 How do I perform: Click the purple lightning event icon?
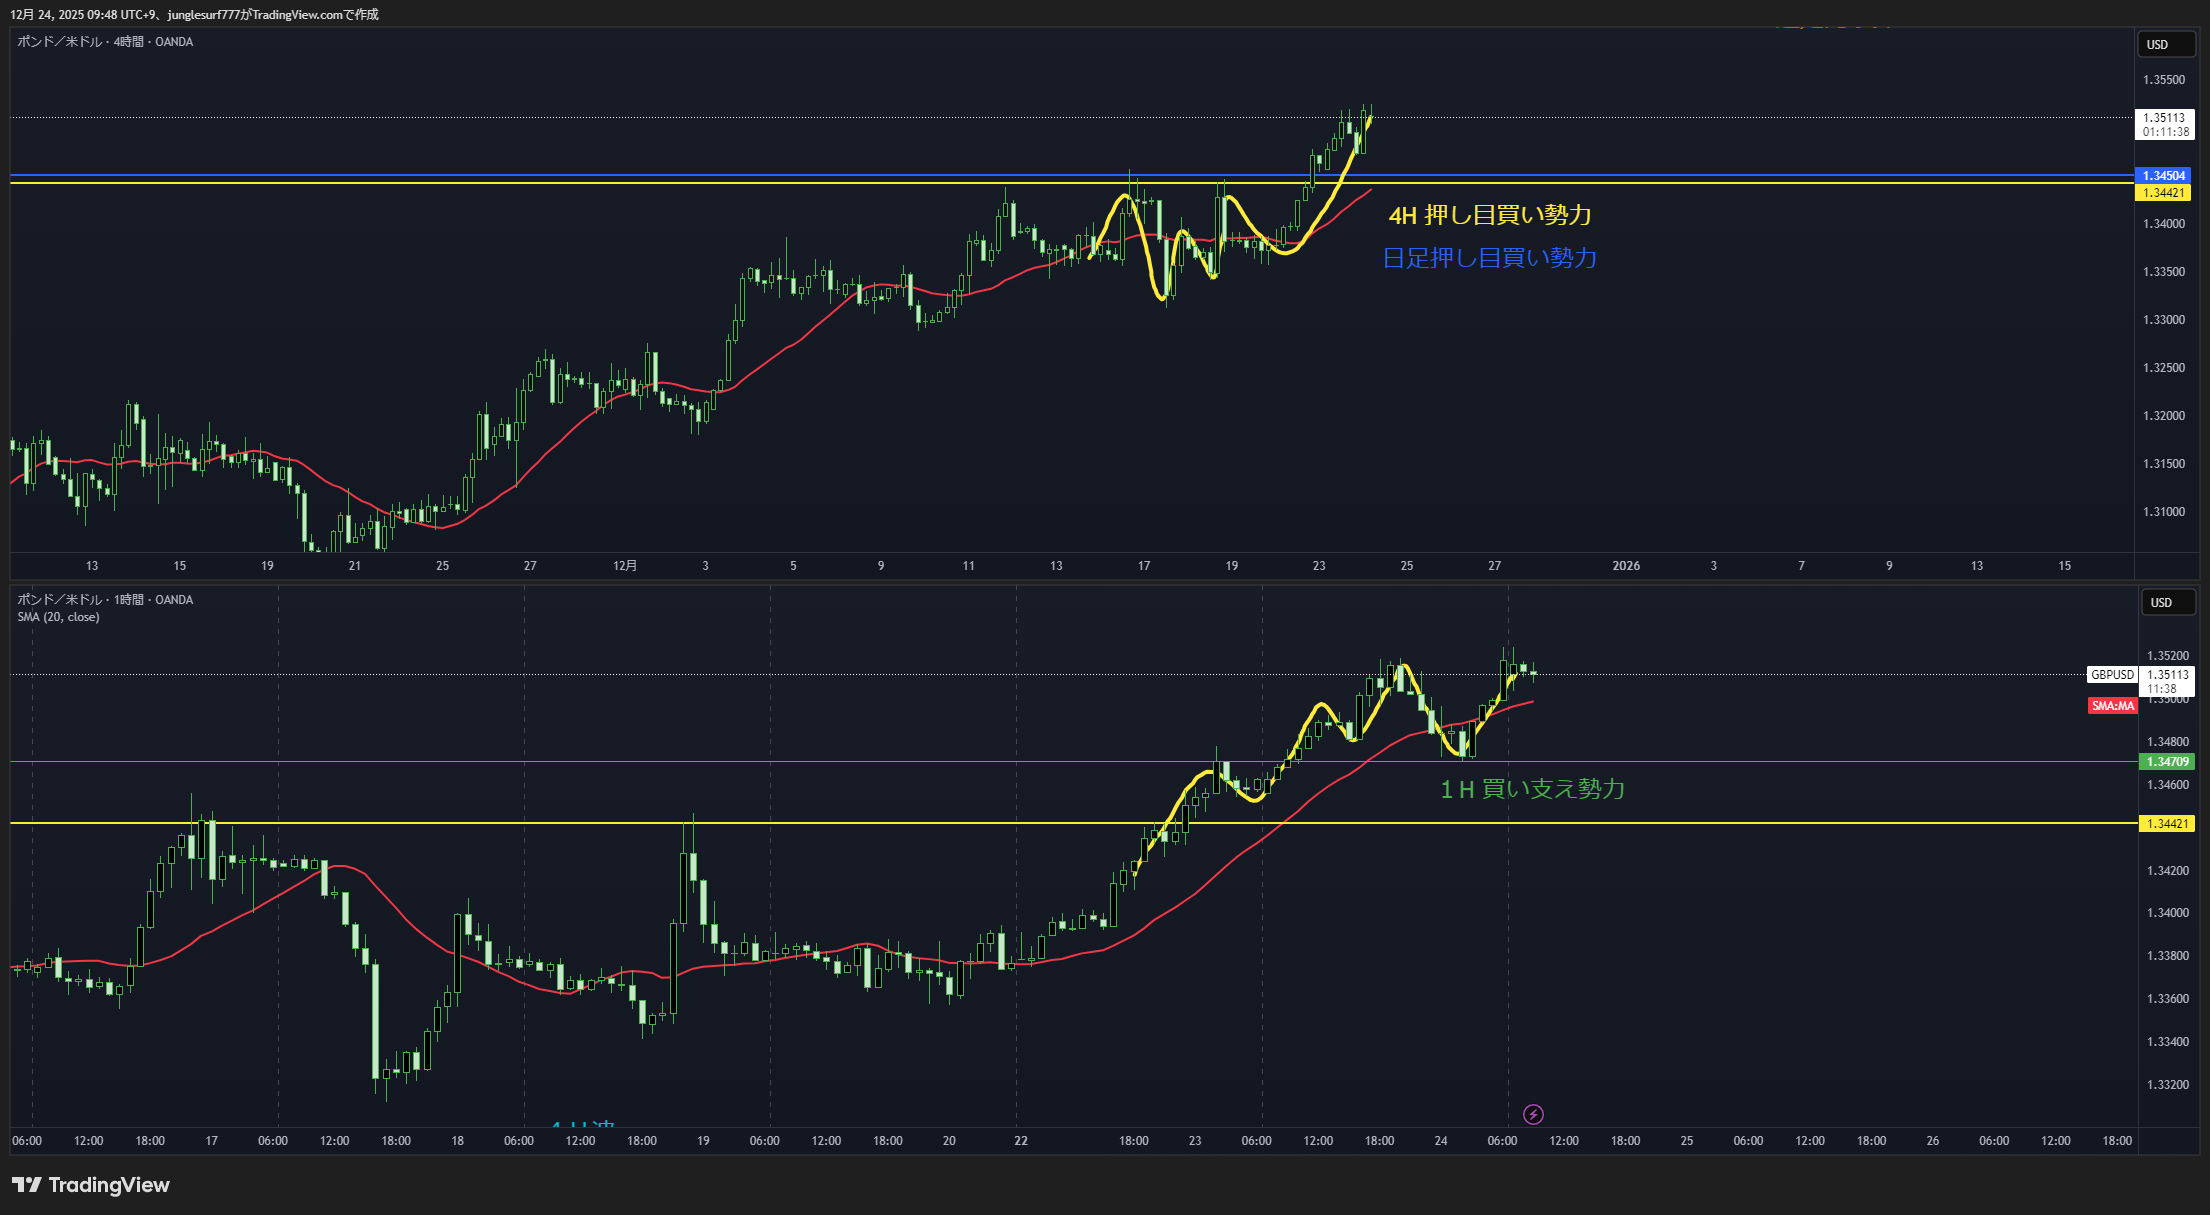[x=1532, y=1114]
